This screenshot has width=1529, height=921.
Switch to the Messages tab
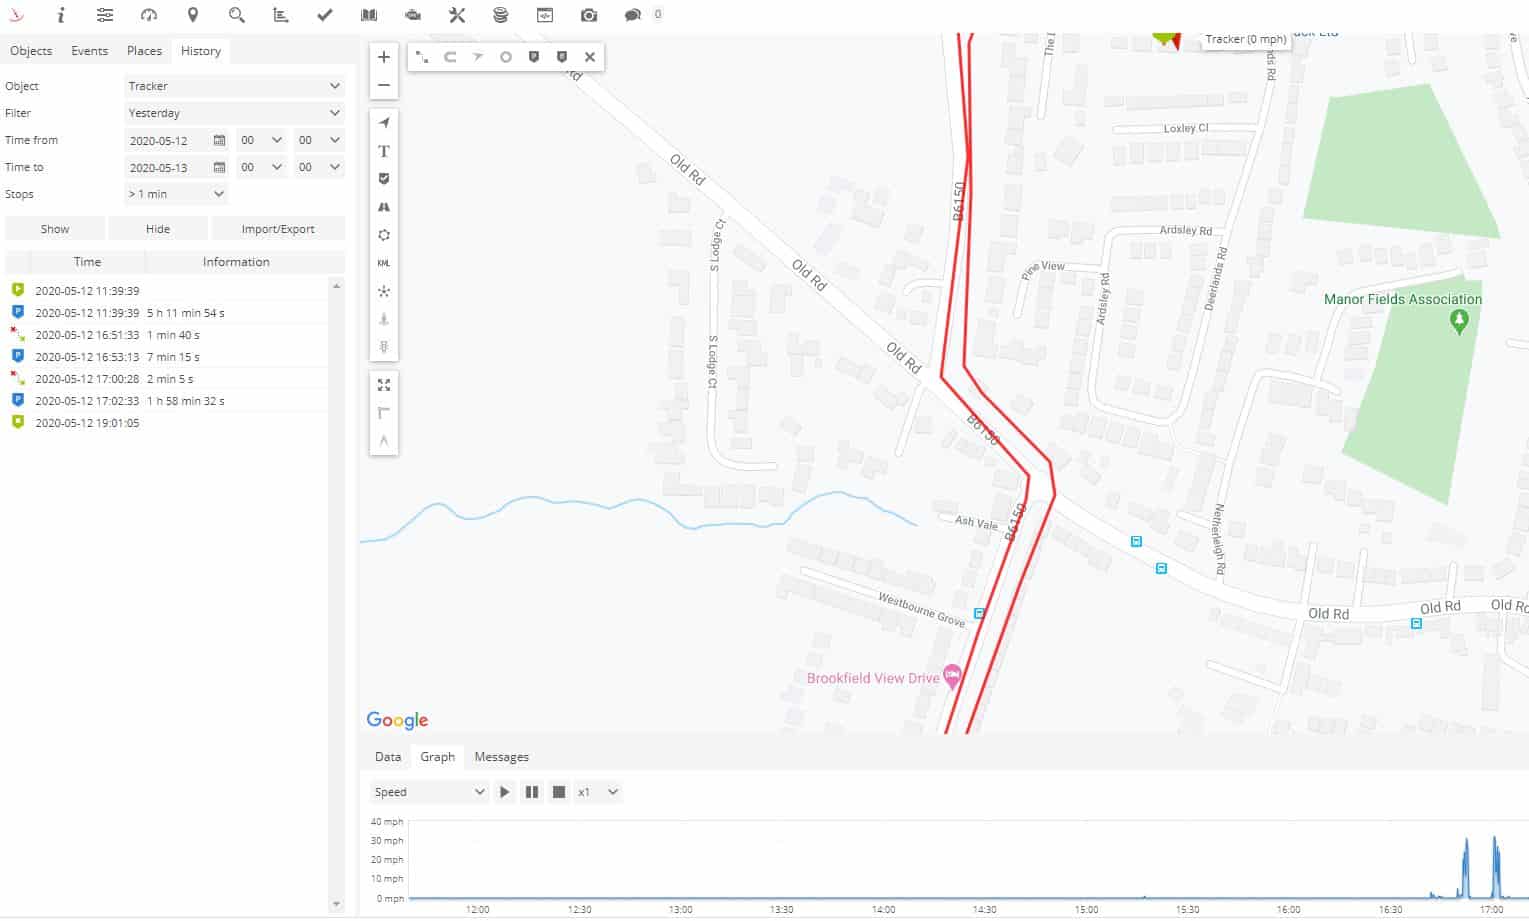[501, 757]
